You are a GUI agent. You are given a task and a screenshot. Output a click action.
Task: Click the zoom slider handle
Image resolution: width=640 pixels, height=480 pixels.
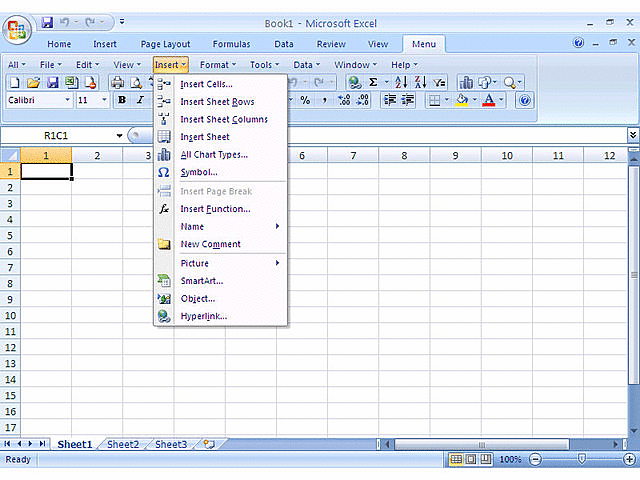click(582, 460)
